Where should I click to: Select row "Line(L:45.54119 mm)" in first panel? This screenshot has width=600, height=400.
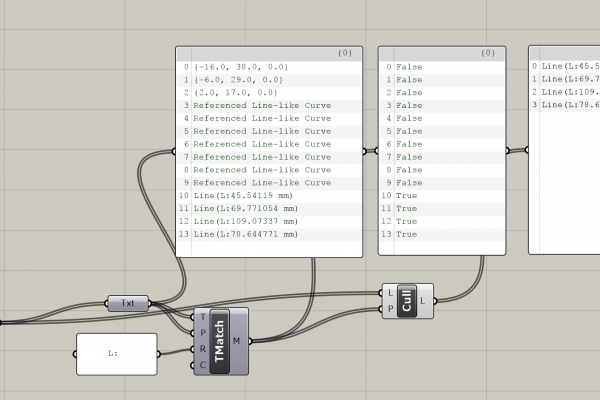coord(269,196)
